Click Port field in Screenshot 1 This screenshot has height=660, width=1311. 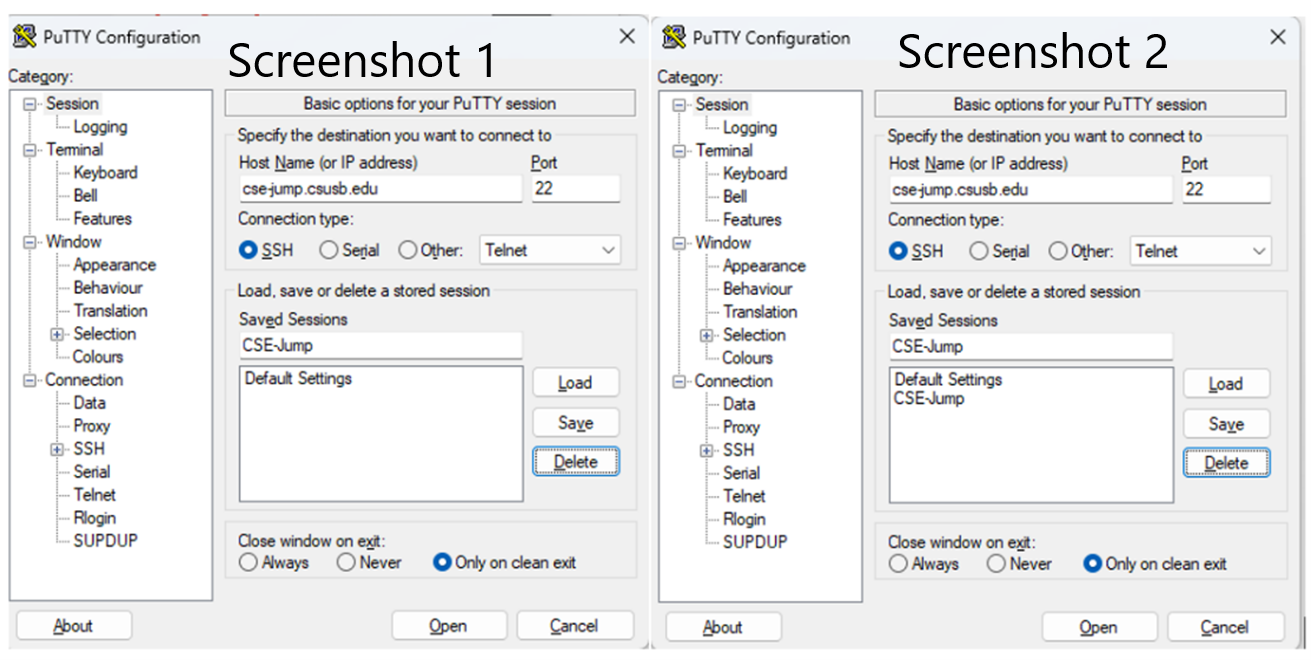[x=575, y=188]
